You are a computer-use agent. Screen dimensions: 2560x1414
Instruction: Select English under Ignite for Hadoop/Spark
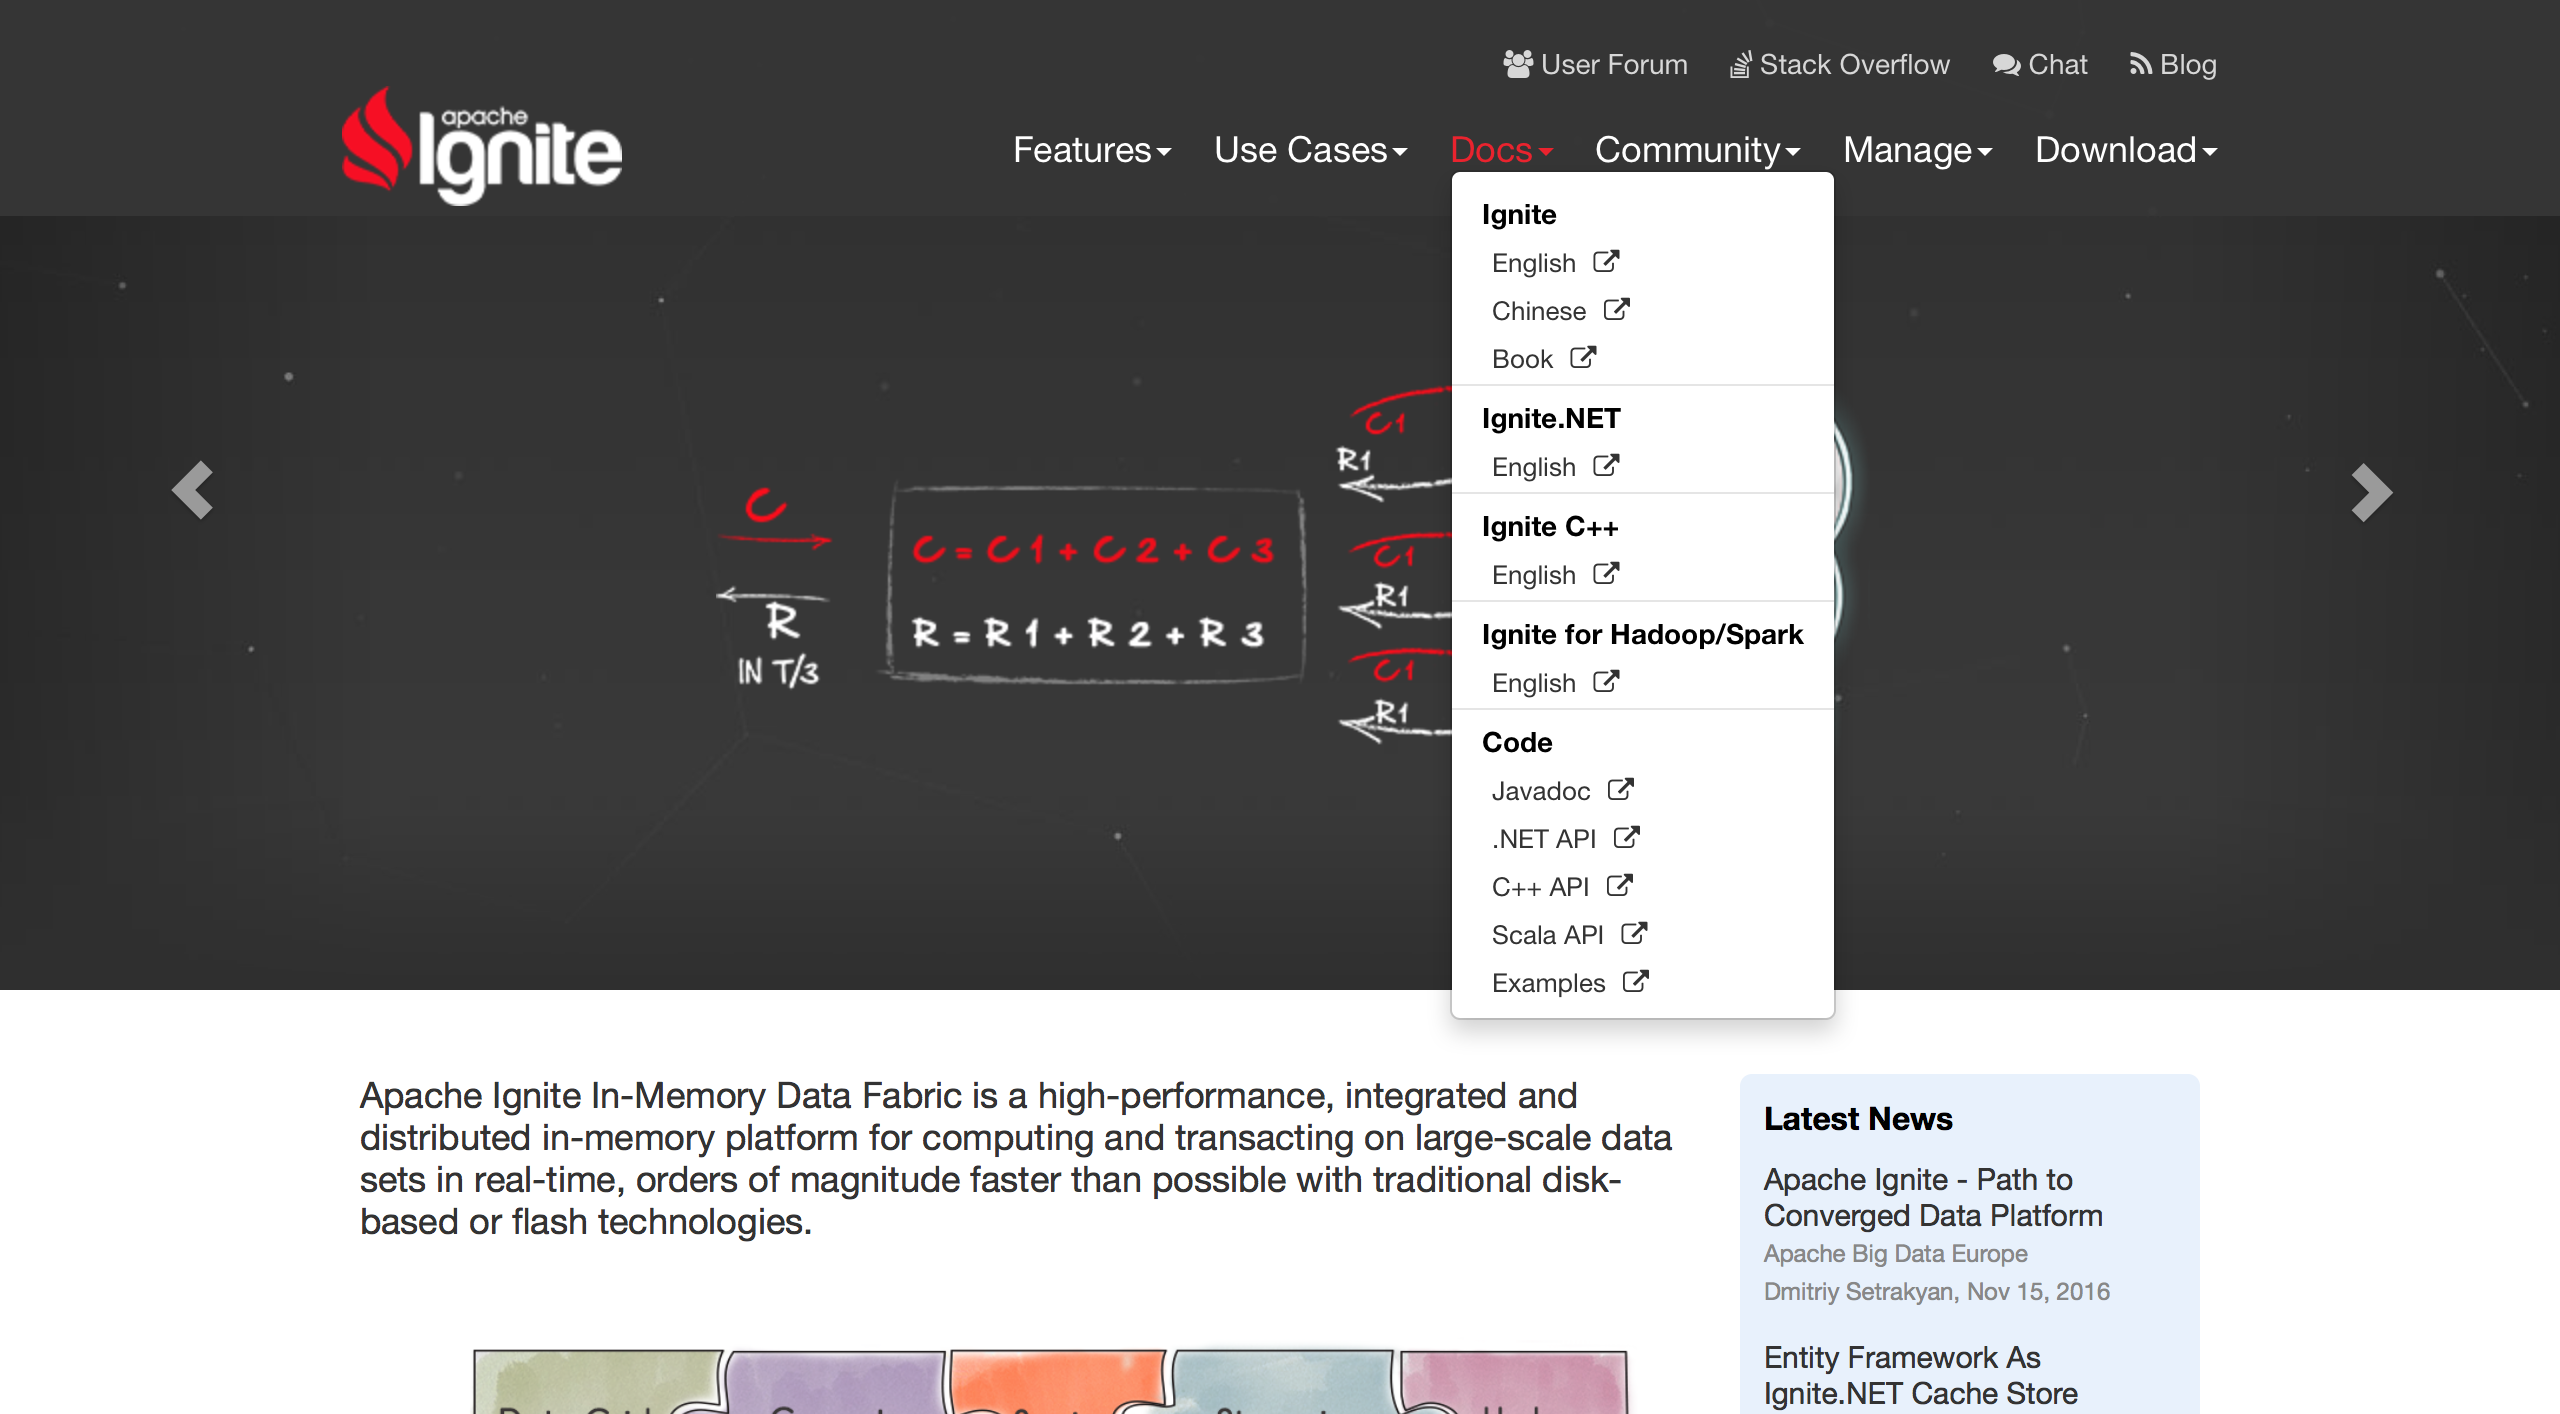(x=1534, y=683)
